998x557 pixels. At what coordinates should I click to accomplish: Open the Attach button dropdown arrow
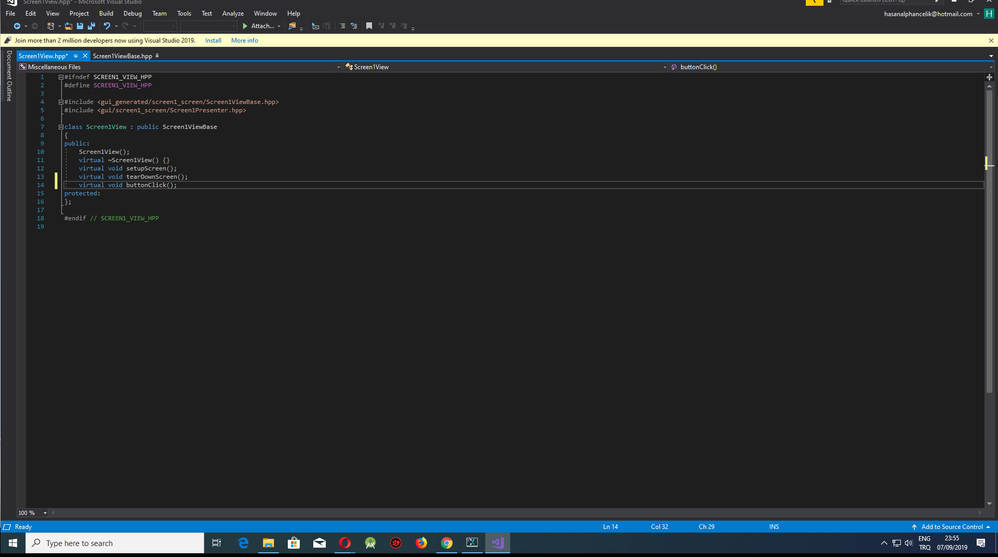tap(279, 26)
